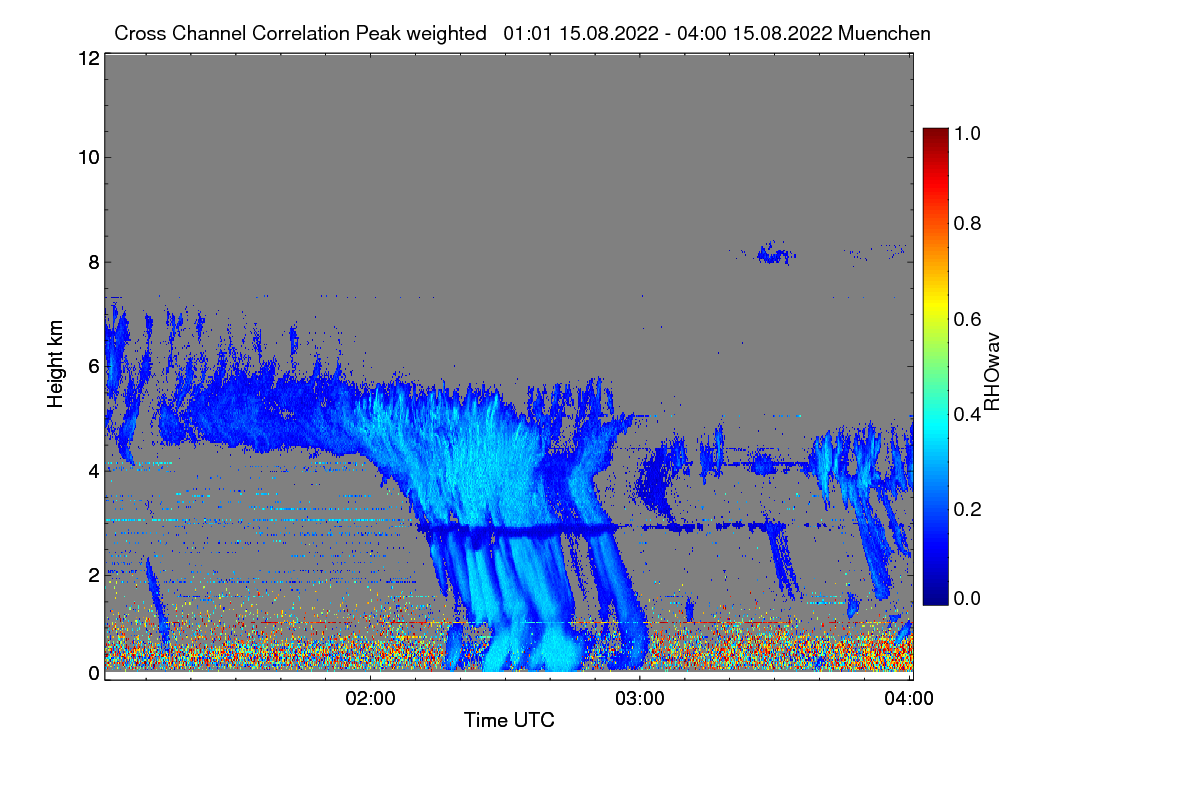Click the height axis label '12'
The width and height of the screenshot is (1200, 800).
[87, 59]
